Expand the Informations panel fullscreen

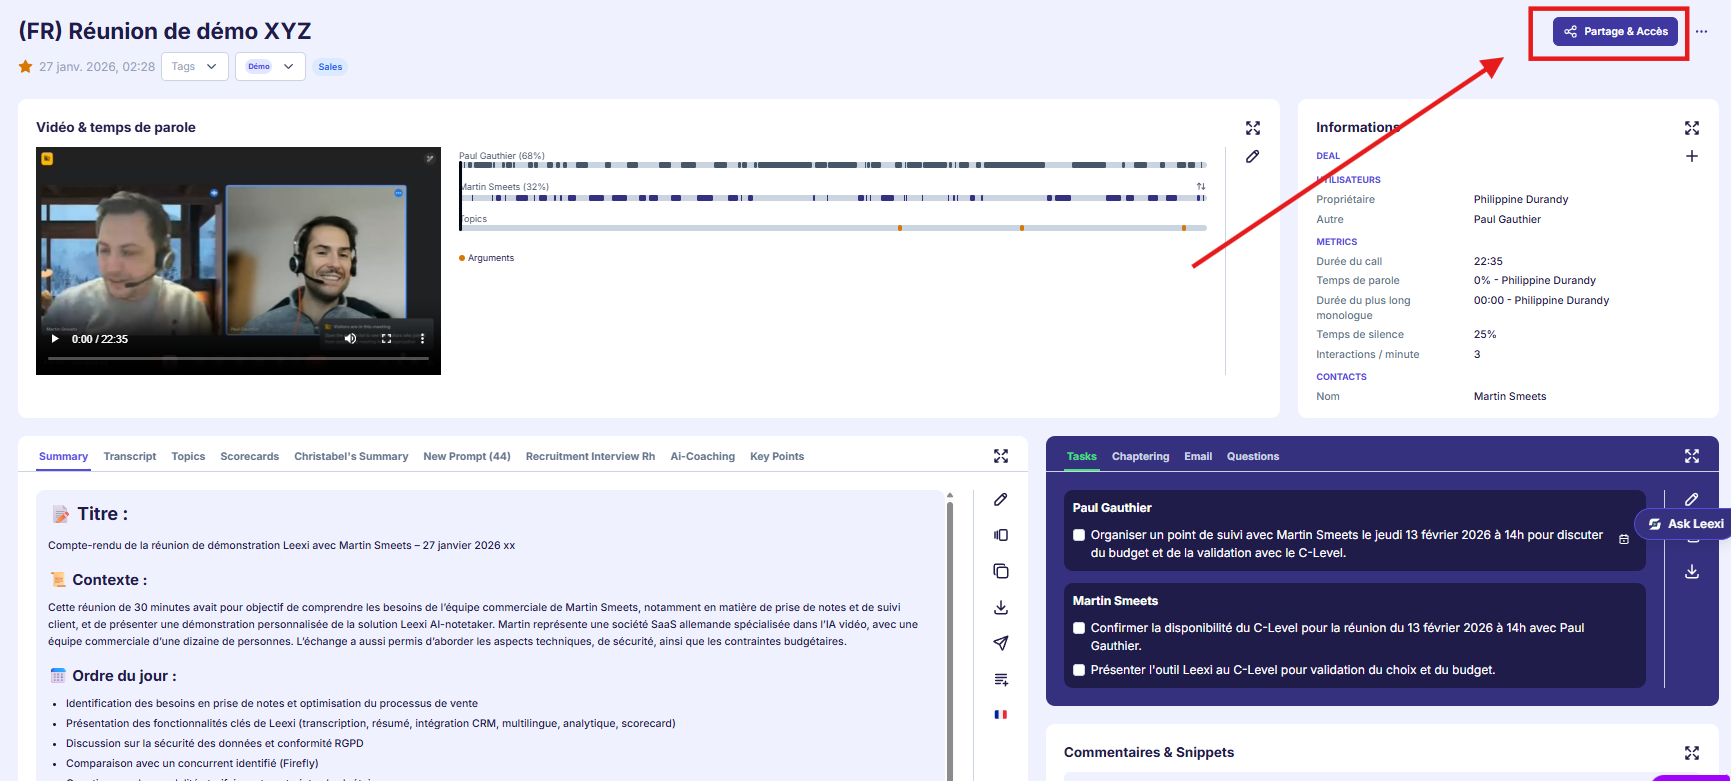pos(1691,128)
